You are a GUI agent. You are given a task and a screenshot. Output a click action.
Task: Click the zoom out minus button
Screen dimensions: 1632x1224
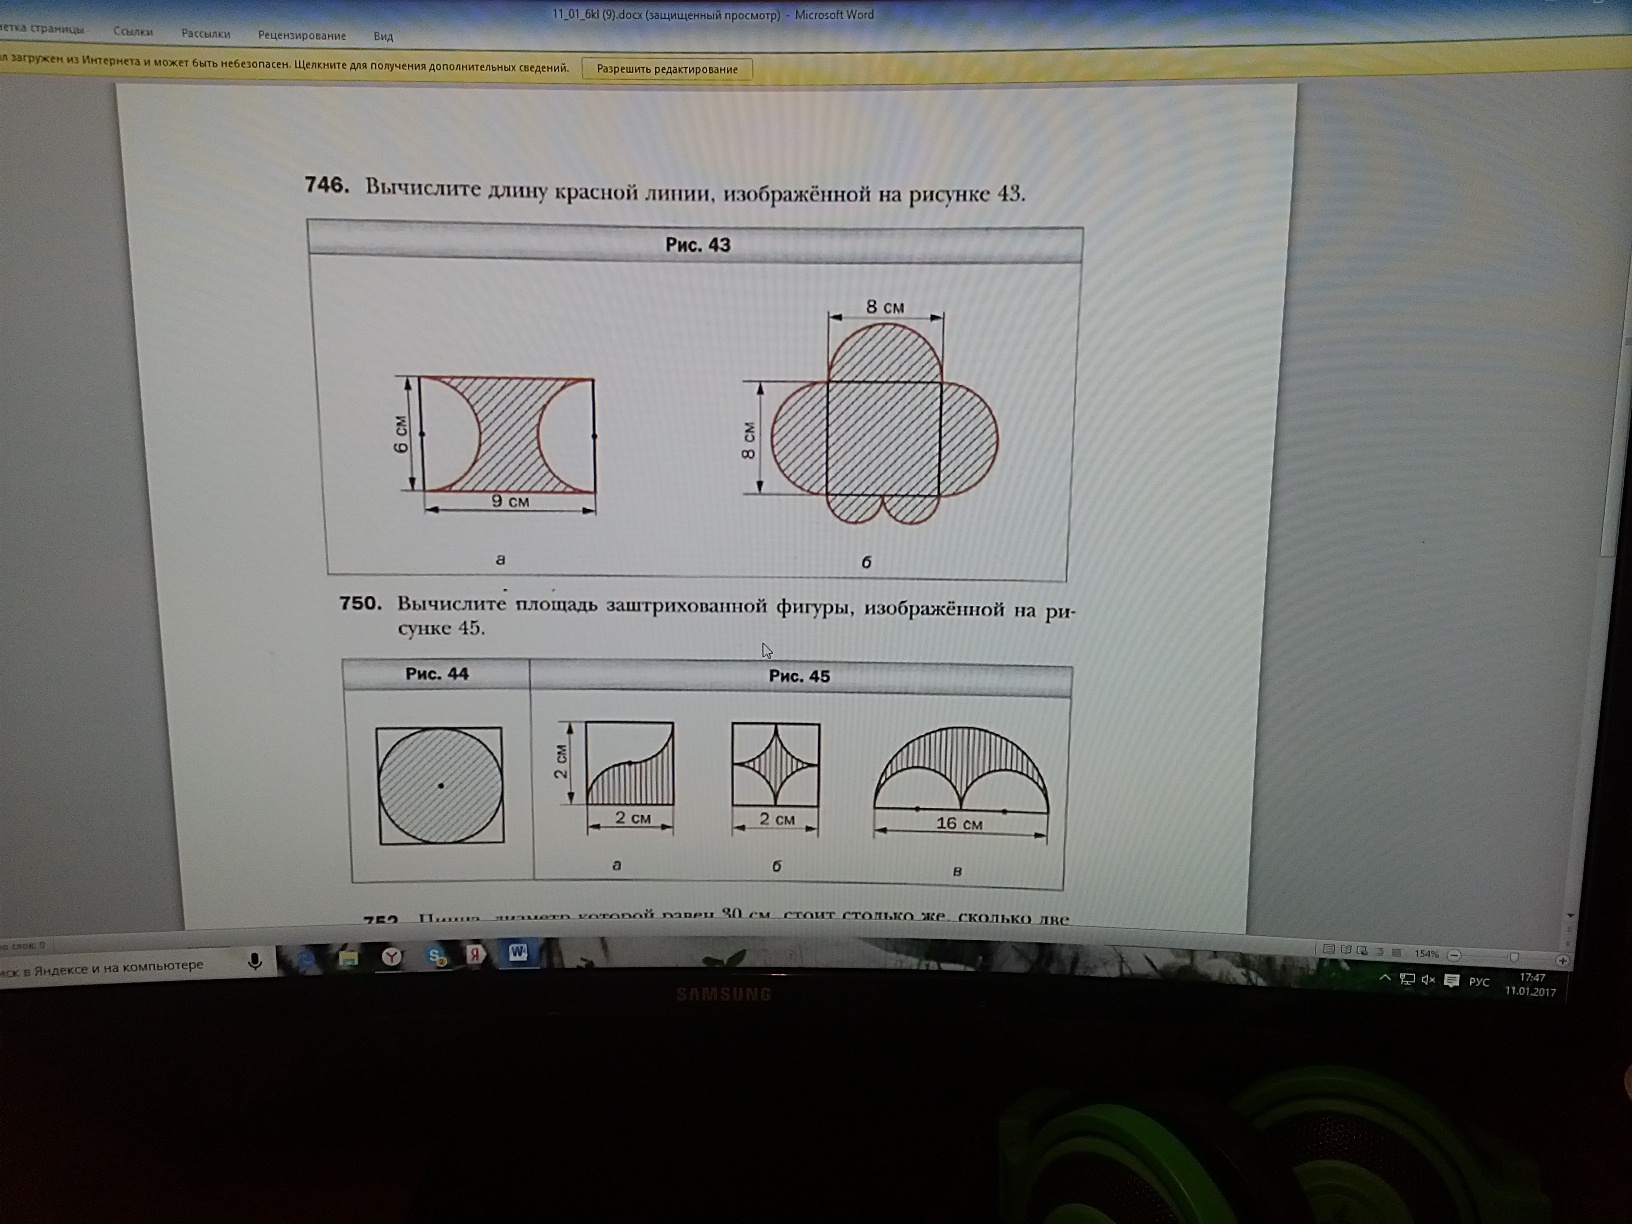coord(1455,955)
